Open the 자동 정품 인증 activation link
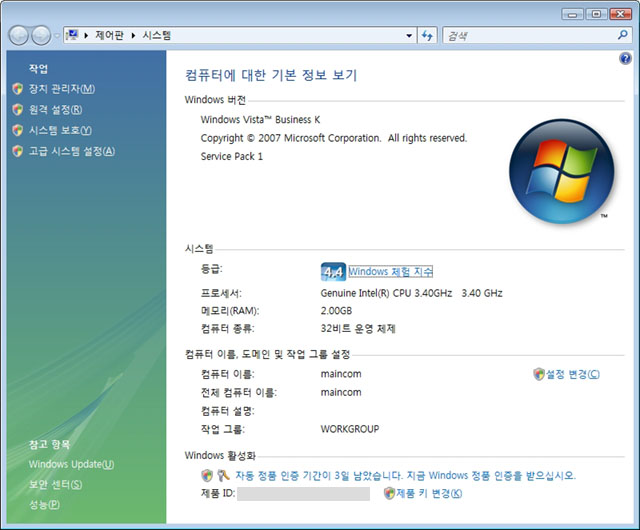Image resolution: width=640 pixels, height=530 pixels. click(405, 476)
